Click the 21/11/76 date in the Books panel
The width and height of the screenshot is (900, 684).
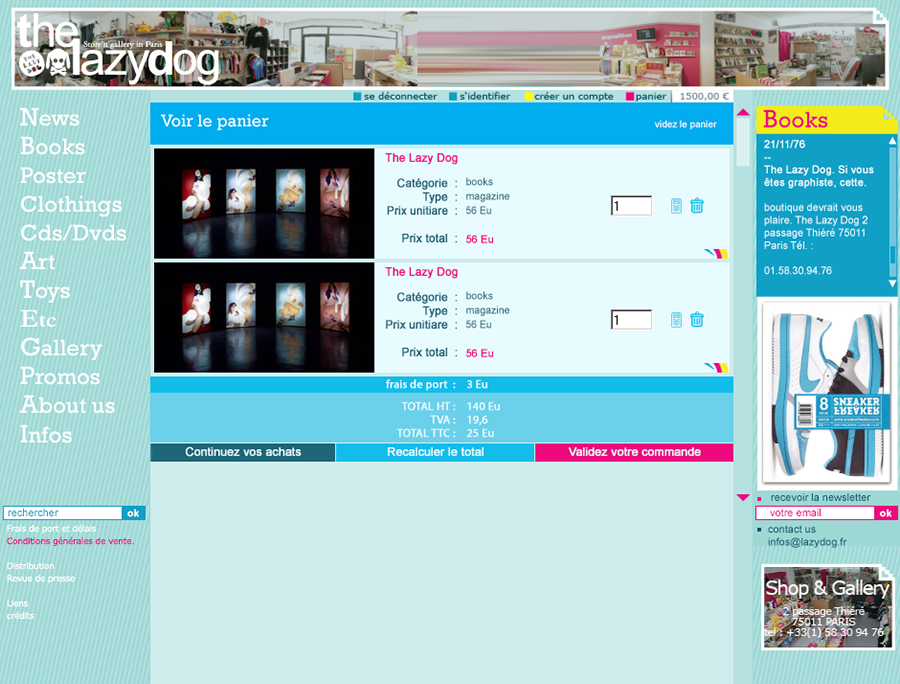click(784, 144)
